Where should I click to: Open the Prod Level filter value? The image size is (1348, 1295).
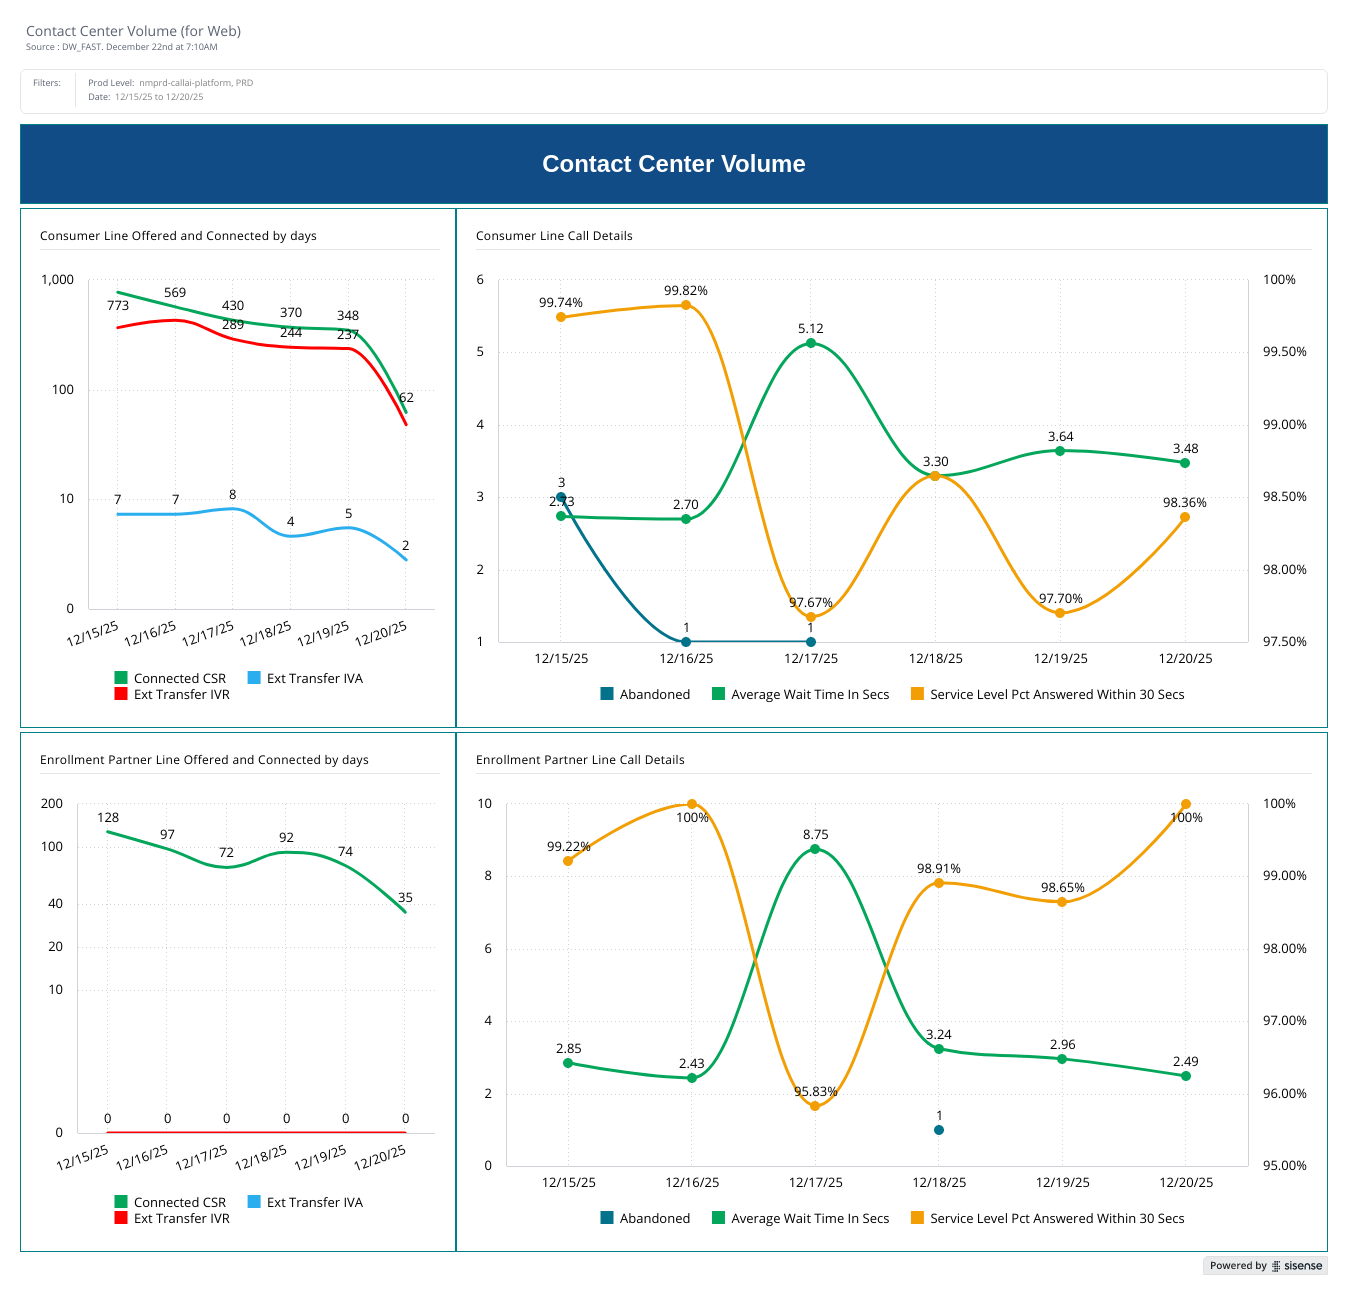coord(196,83)
